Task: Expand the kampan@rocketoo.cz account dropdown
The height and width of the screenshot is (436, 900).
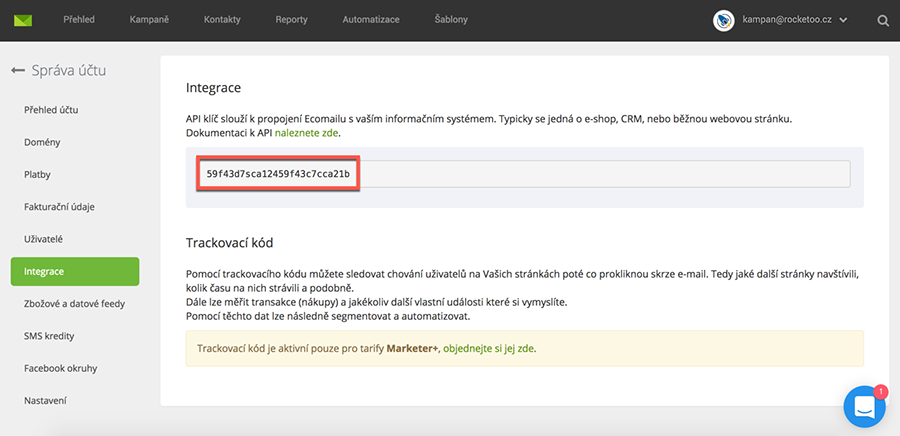Action: (843, 20)
